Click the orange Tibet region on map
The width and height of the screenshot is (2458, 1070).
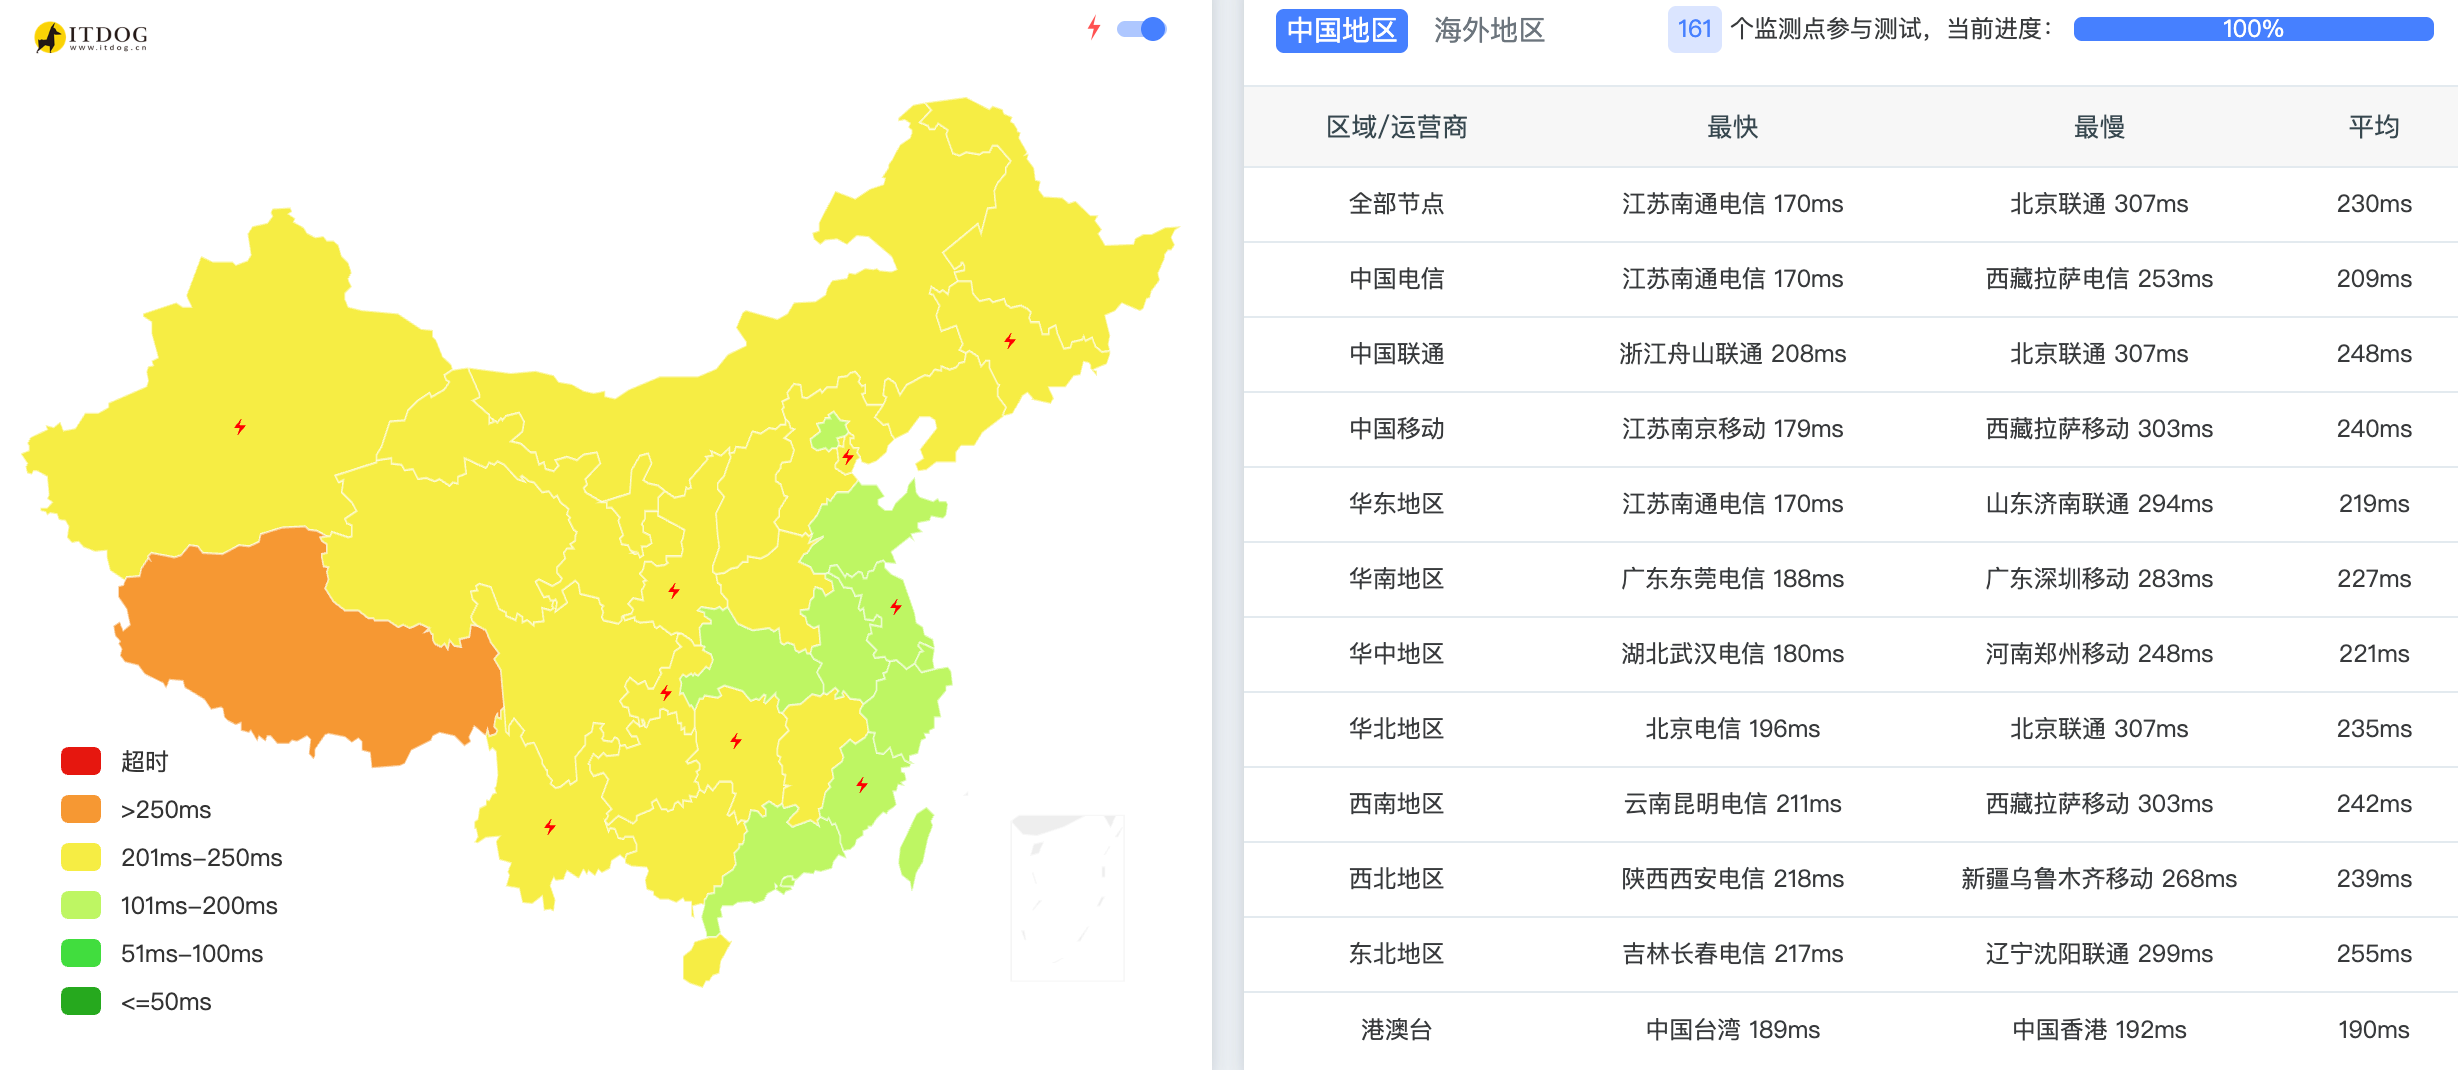(300, 650)
